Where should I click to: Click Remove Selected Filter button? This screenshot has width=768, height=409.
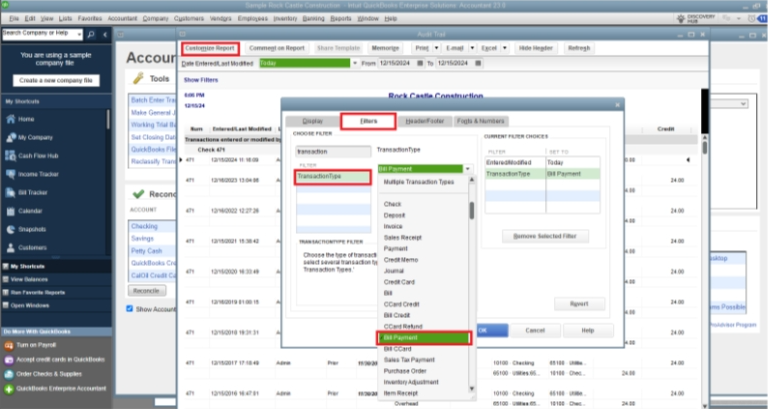coord(545,236)
